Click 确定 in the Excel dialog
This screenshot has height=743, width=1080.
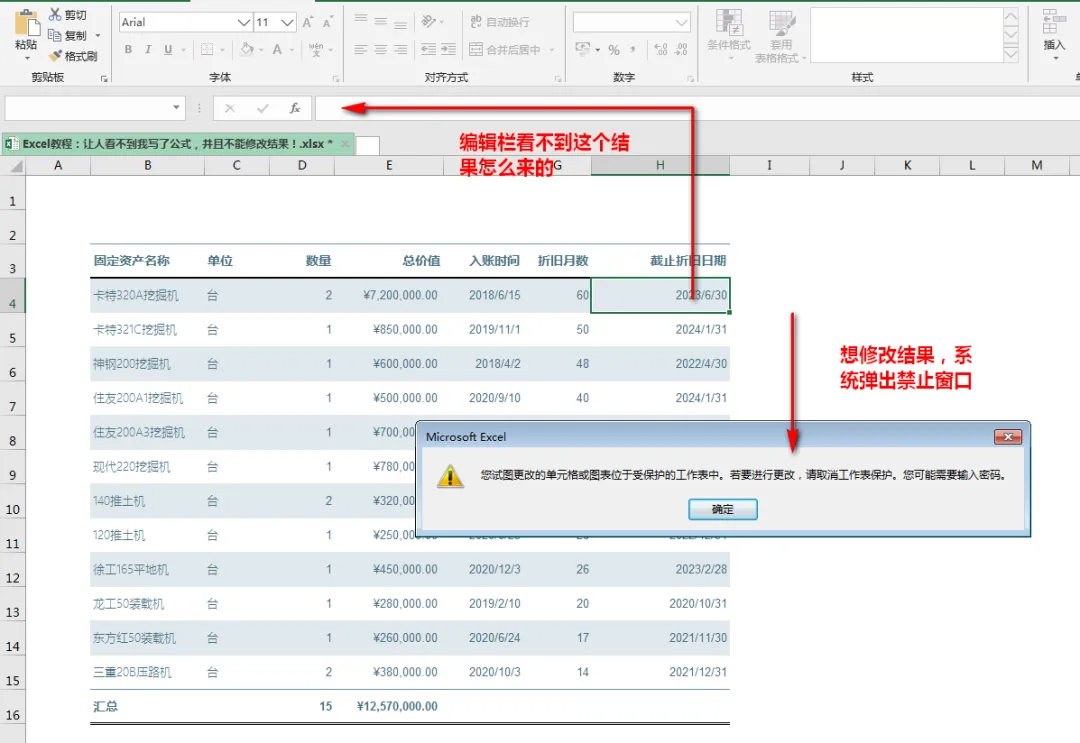tap(723, 509)
